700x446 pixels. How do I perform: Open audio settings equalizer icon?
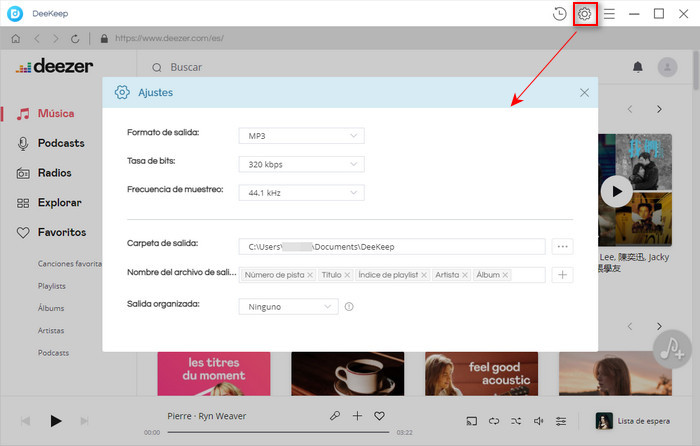point(561,421)
